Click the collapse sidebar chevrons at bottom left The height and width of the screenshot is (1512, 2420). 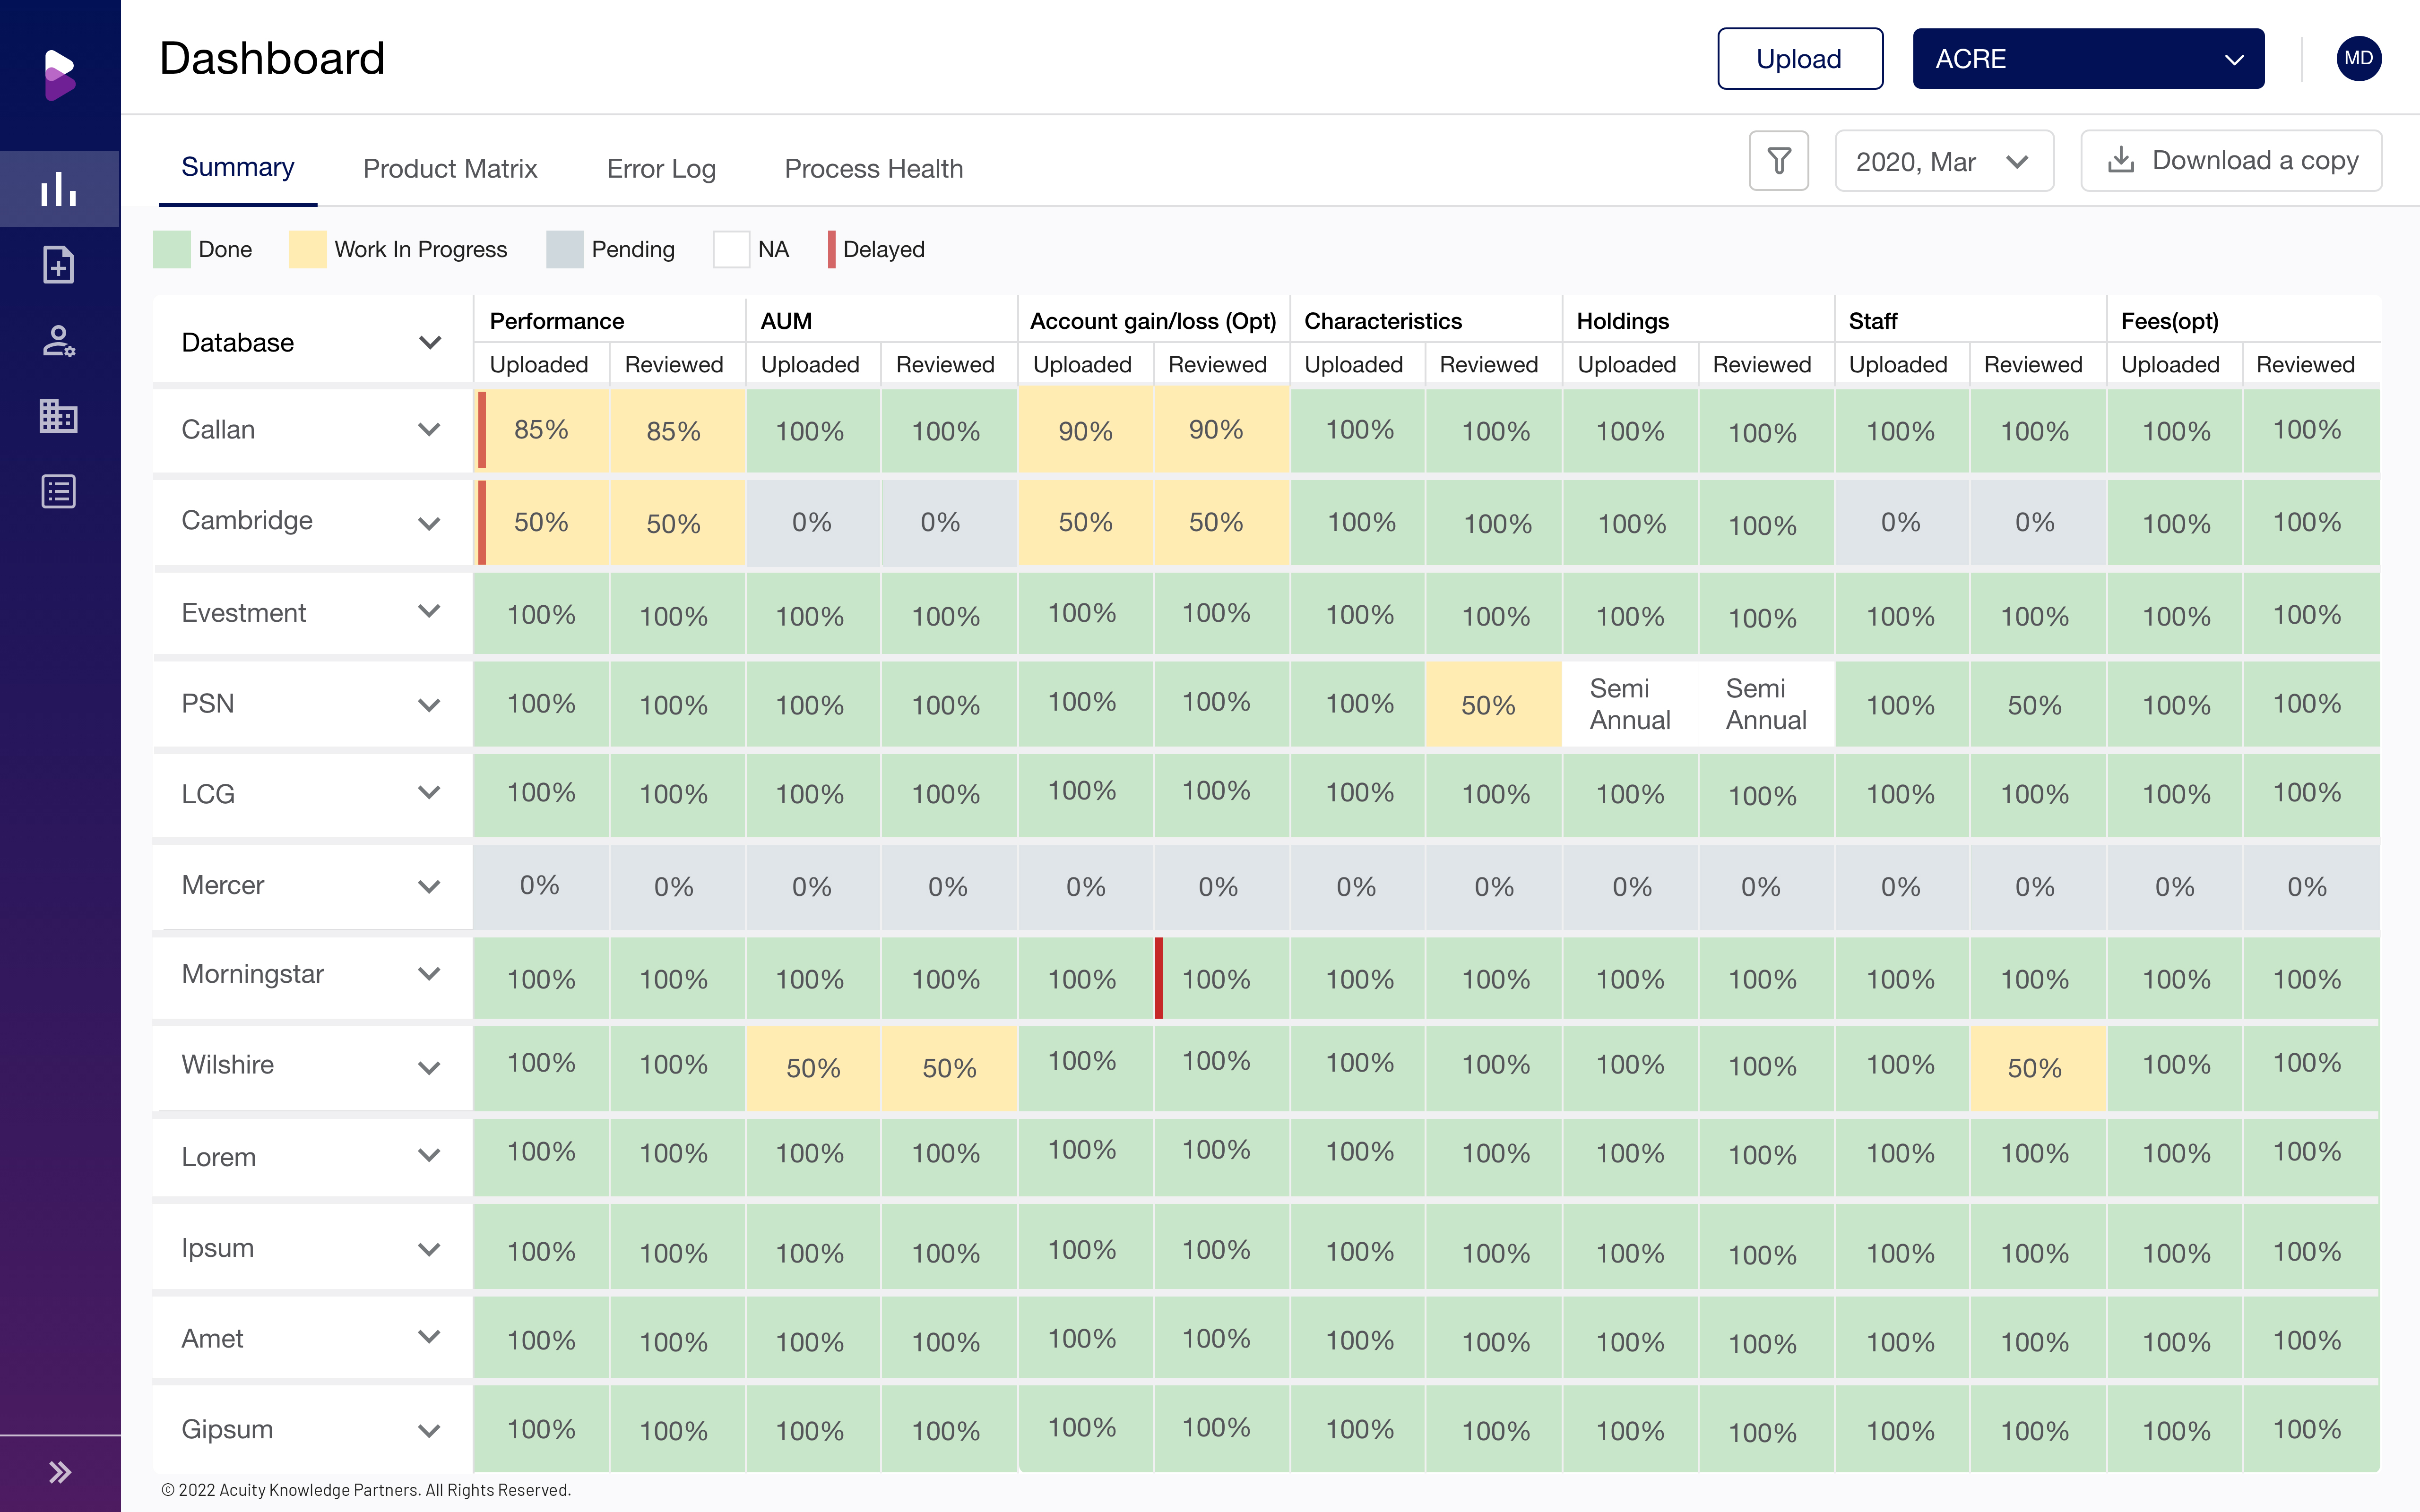(59, 1471)
